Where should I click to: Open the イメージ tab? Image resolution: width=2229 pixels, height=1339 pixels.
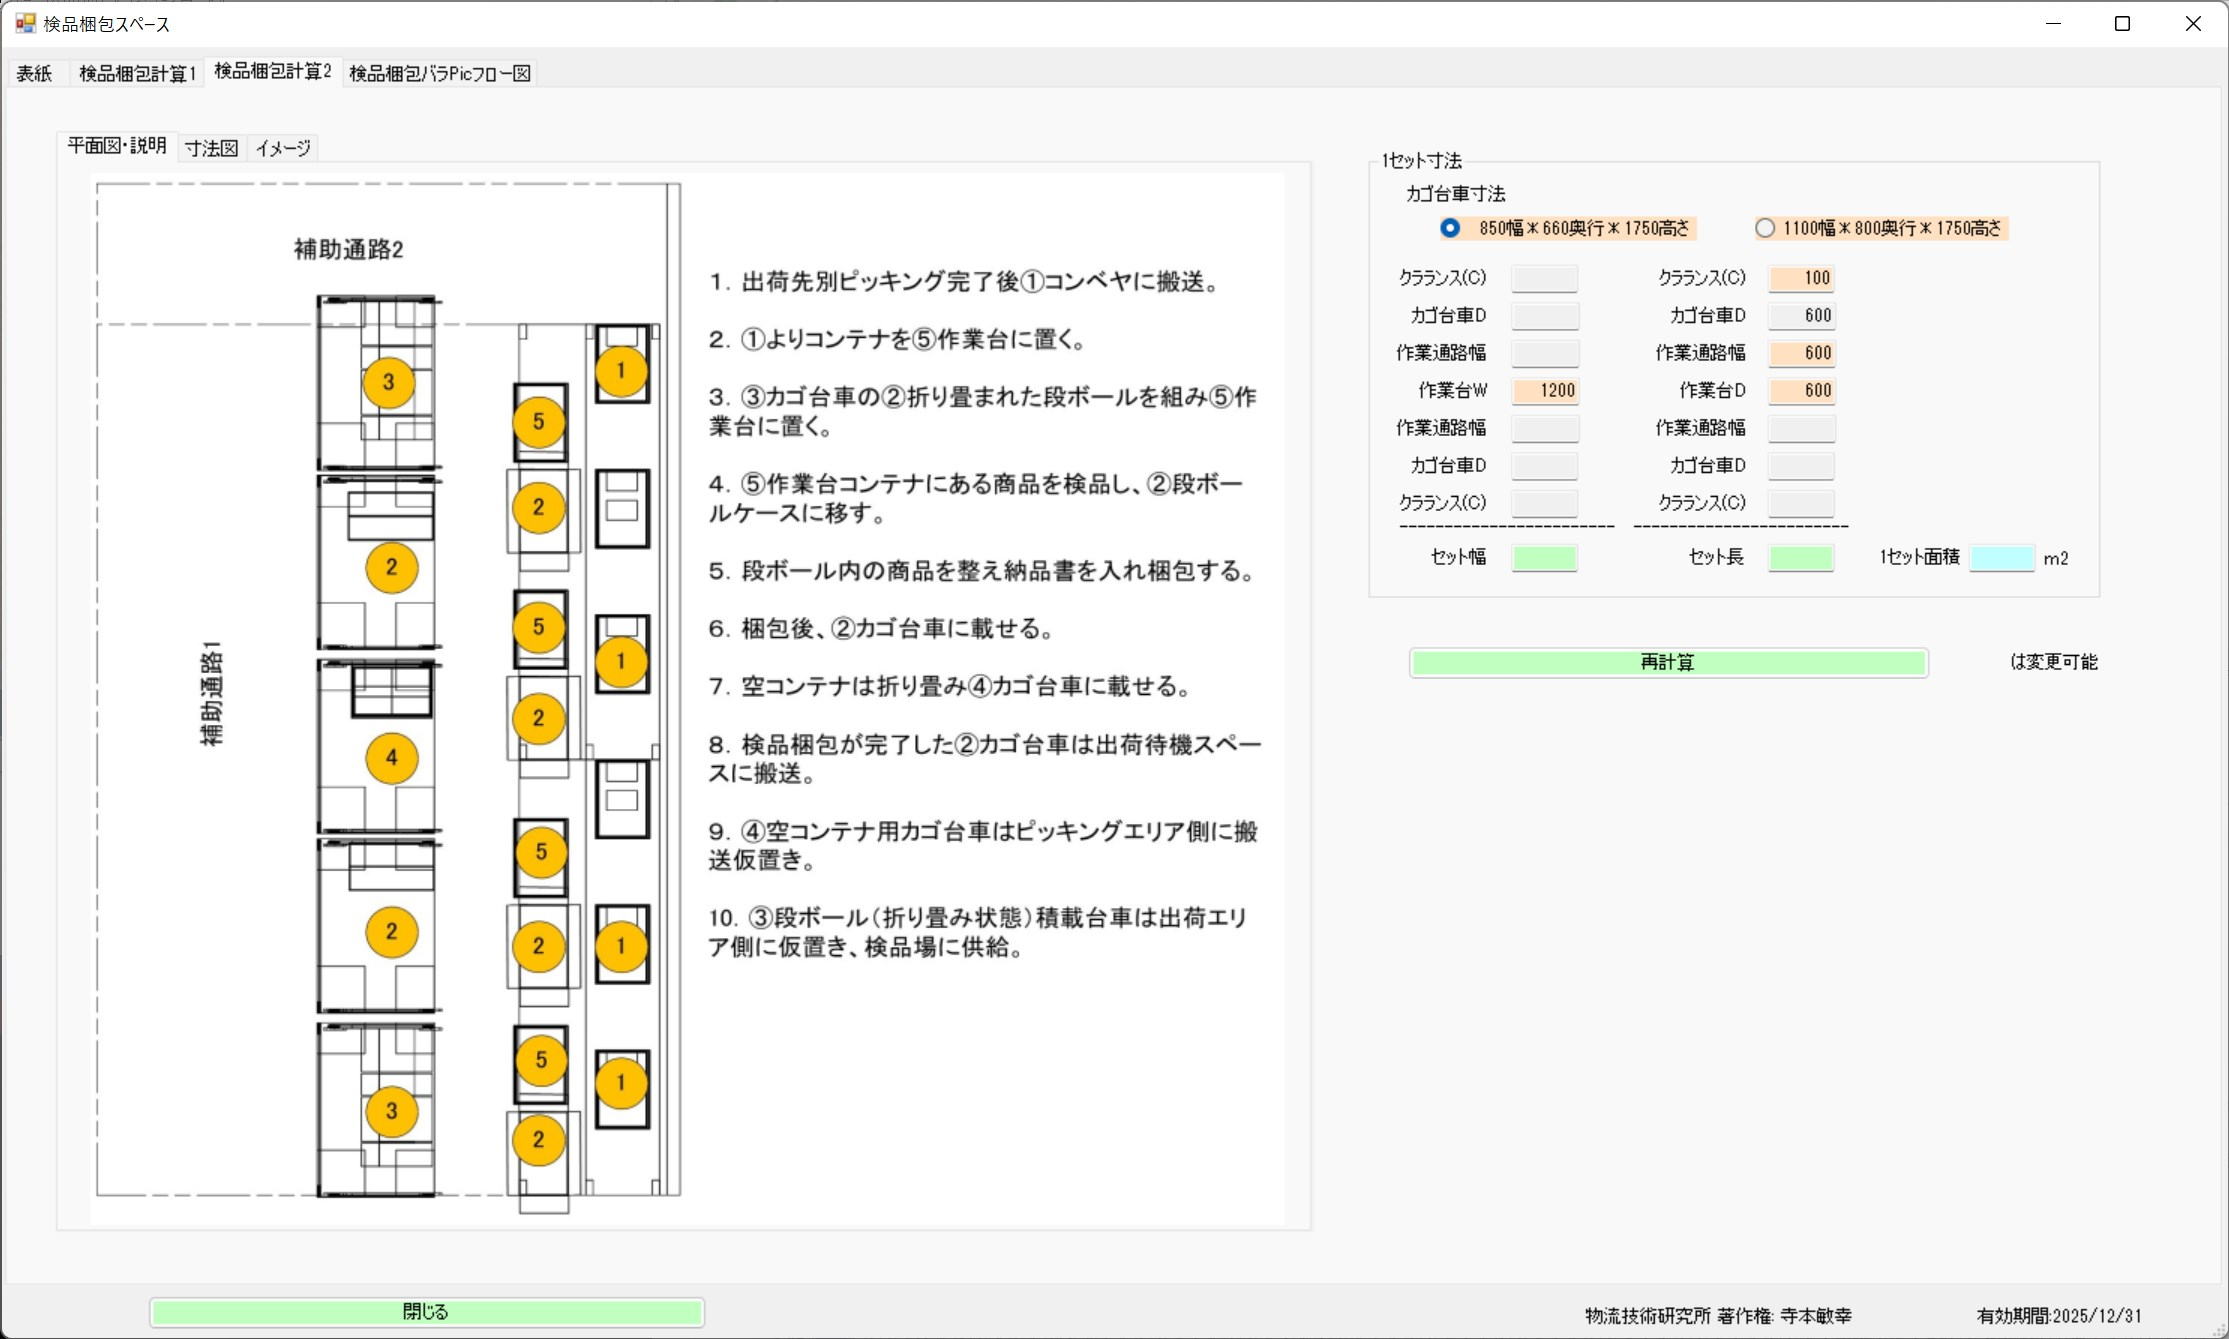point(283,148)
